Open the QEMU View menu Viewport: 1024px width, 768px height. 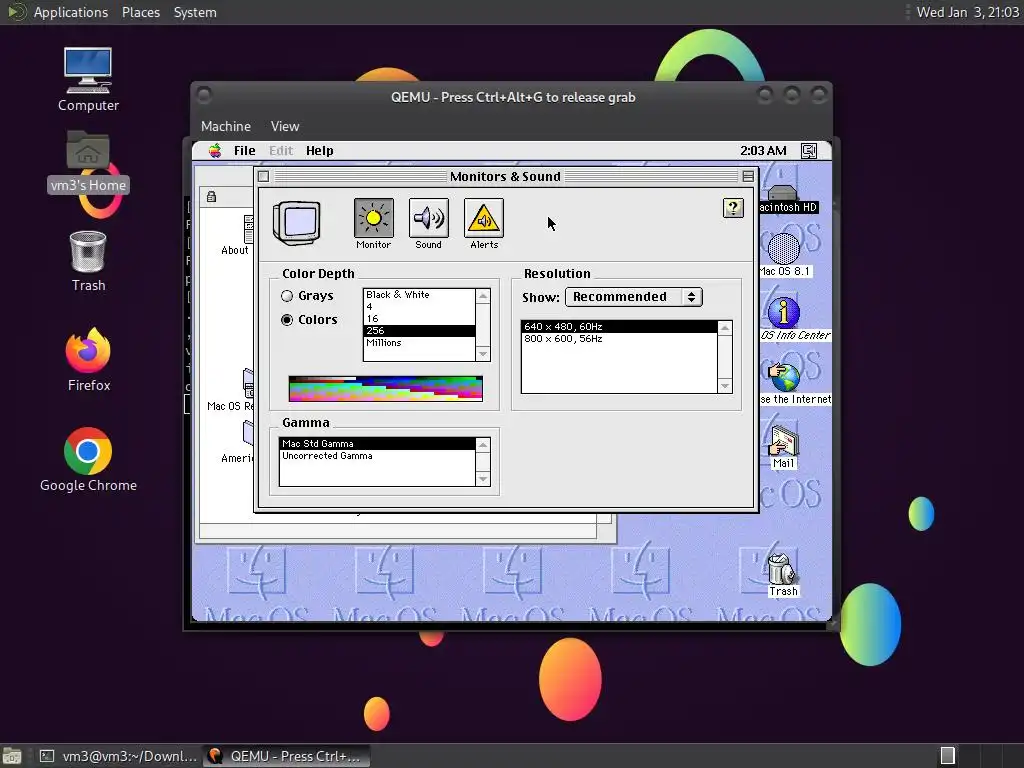[285, 126]
